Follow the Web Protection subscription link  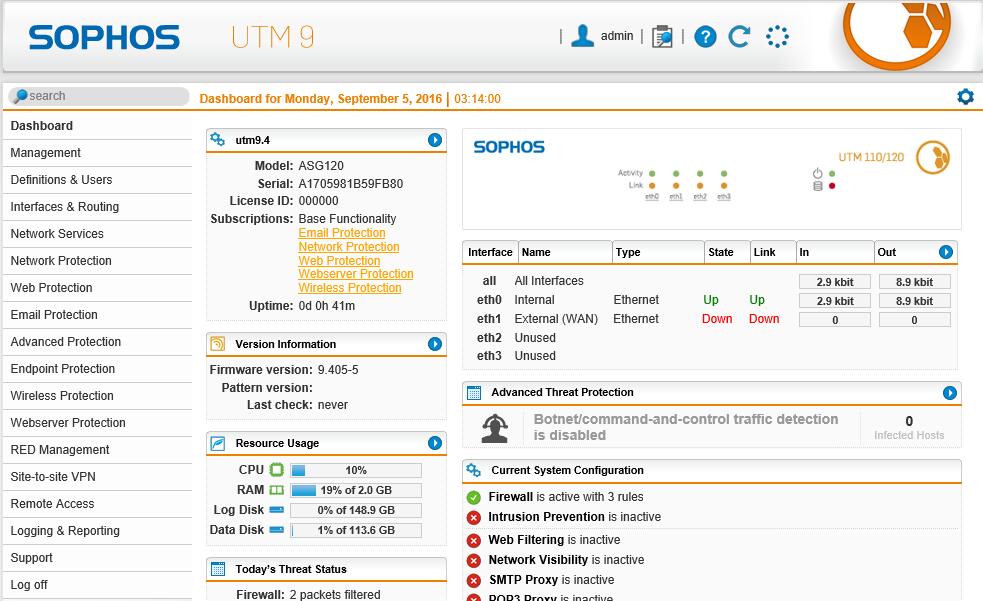tap(339, 261)
